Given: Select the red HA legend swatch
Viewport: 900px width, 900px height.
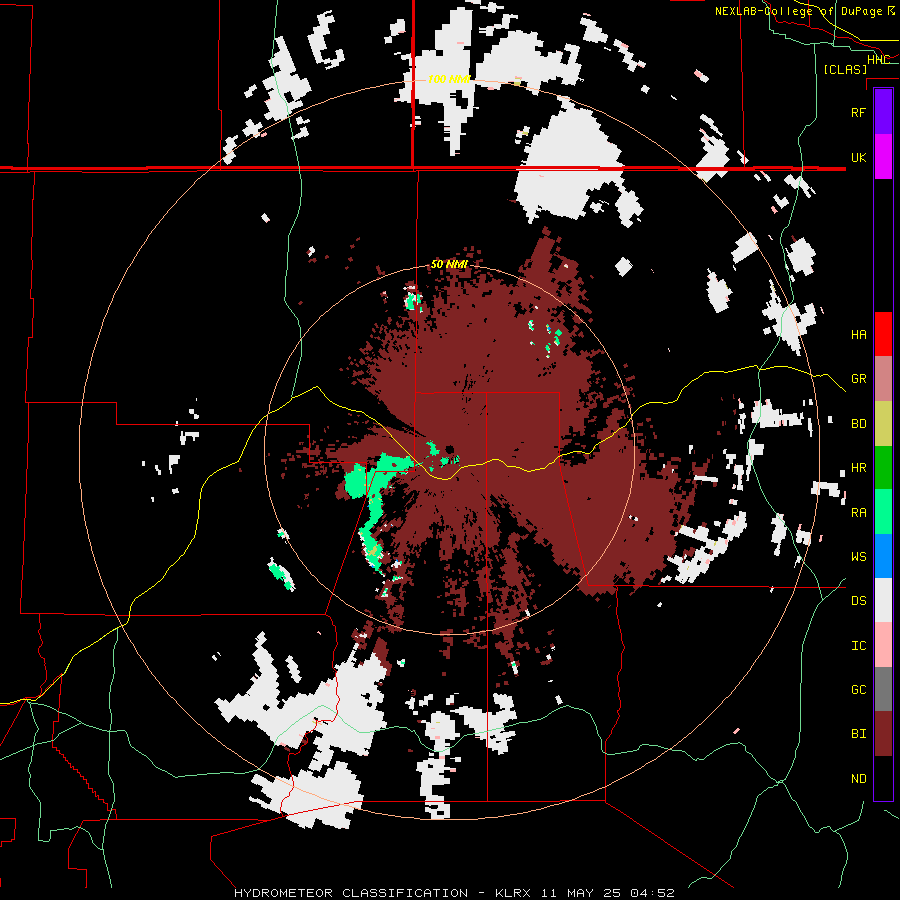Looking at the screenshot, I should click(x=883, y=334).
